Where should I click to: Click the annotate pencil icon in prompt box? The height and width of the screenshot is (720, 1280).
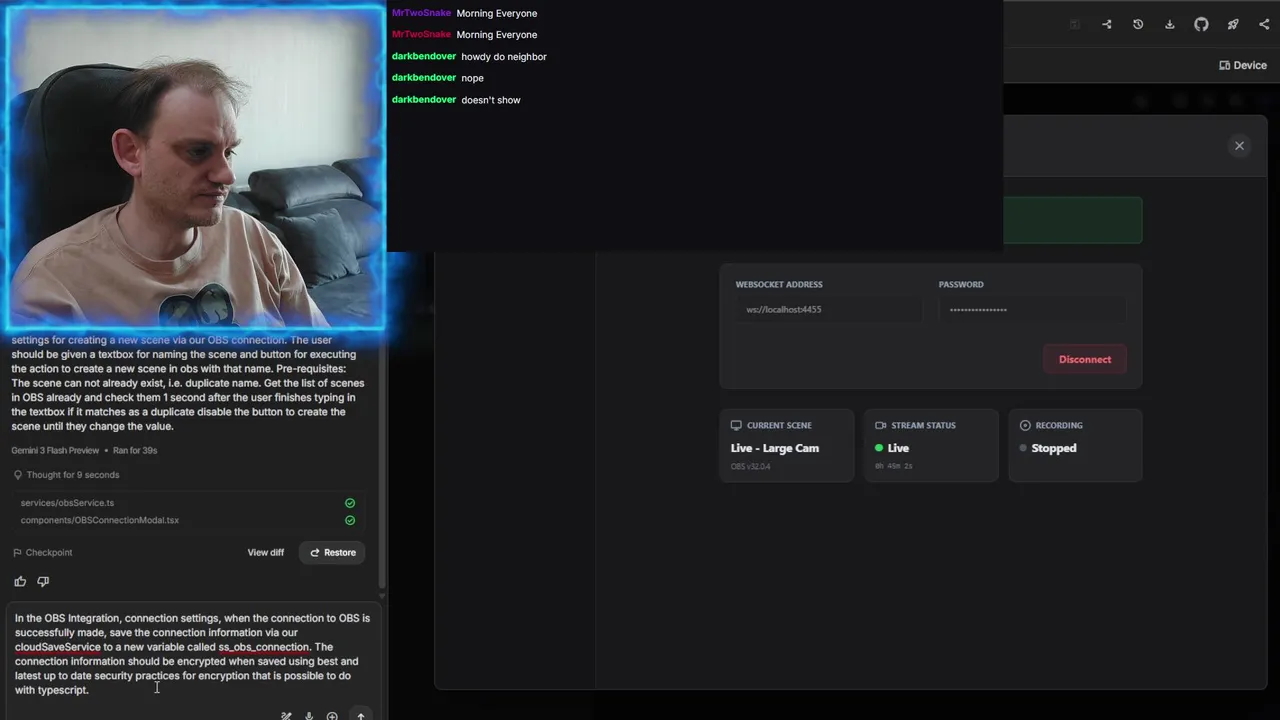(286, 716)
